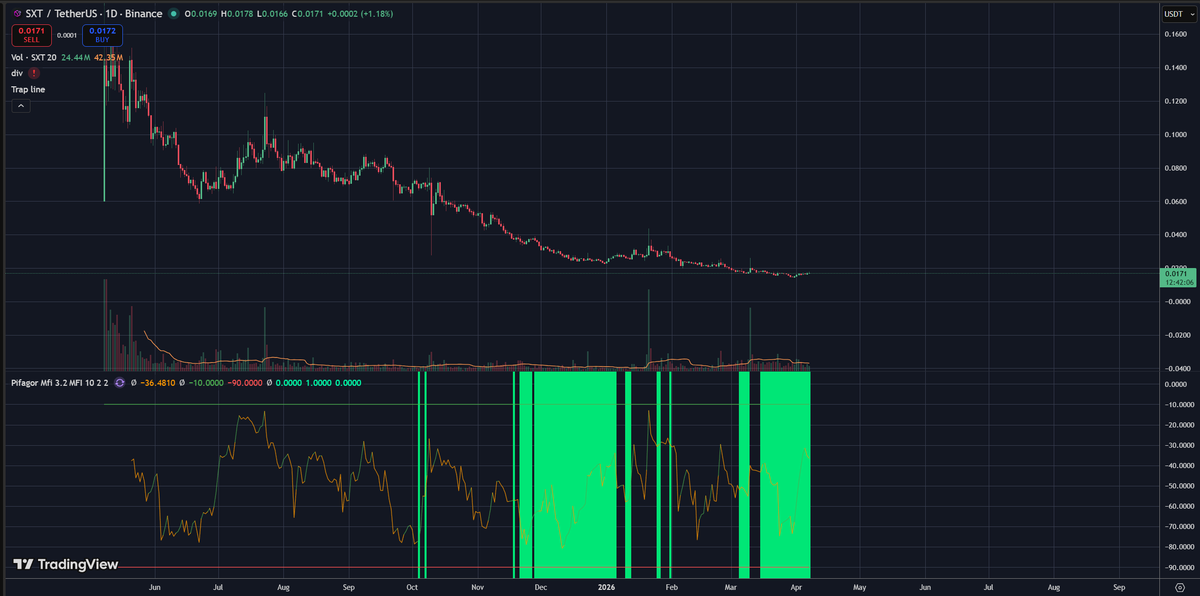Click the Sep label at far right of time axis
Screen dimensions: 1200x596
pos(1119,588)
